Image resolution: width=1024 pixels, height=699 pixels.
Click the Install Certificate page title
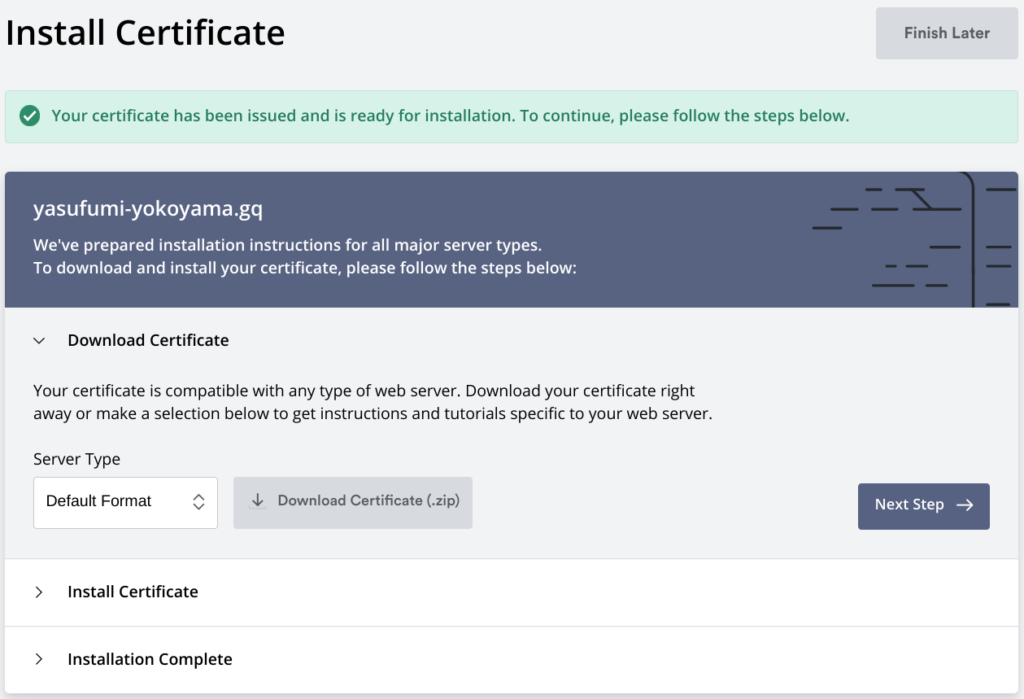145,33
